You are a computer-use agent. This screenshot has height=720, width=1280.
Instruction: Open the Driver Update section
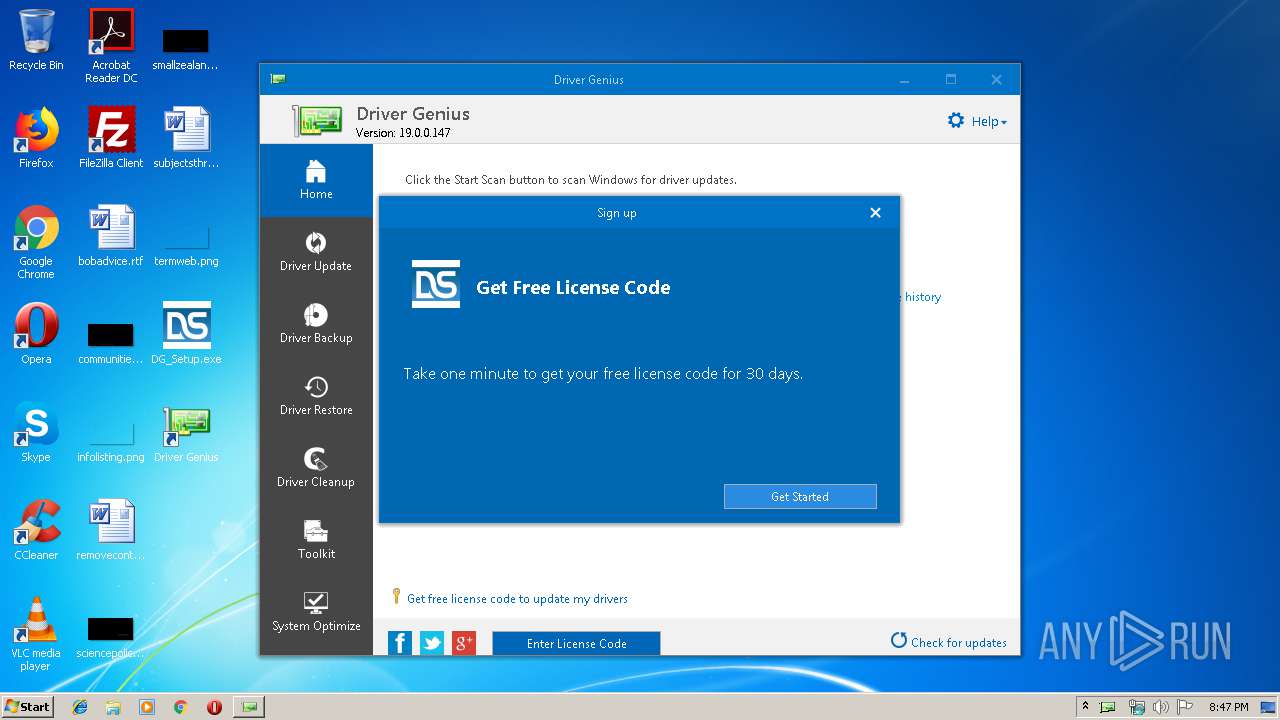(316, 252)
